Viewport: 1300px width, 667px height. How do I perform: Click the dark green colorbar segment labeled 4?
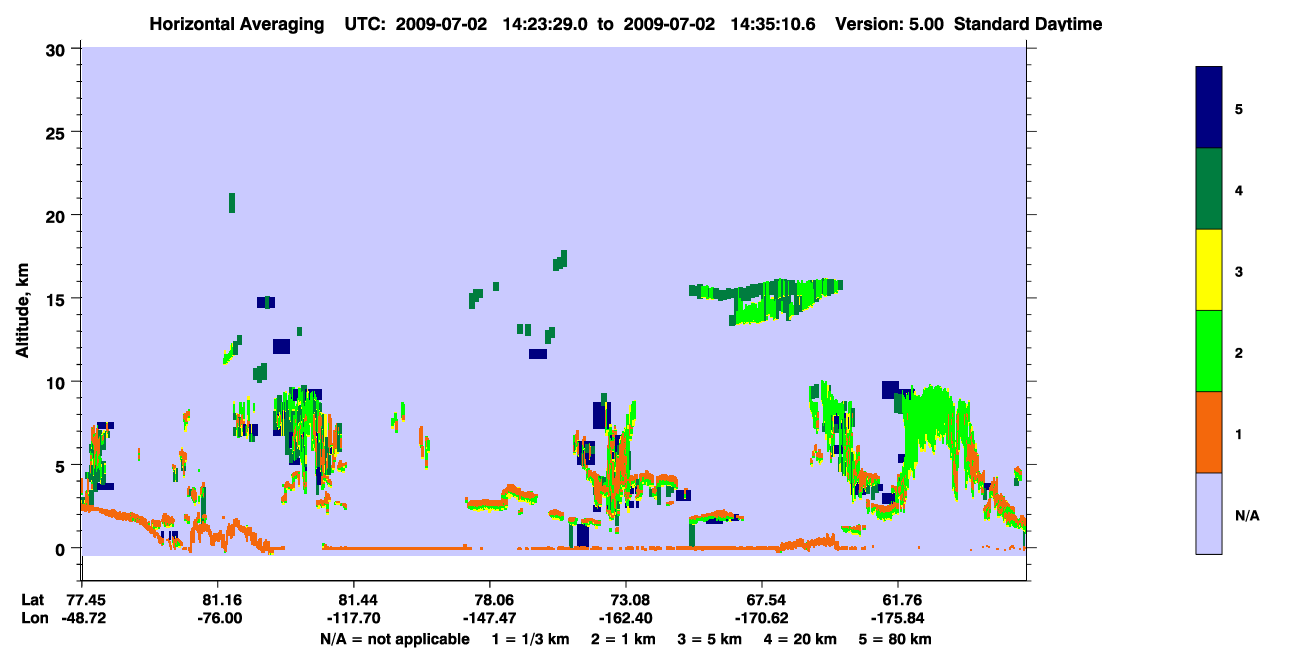coord(1209,189)
